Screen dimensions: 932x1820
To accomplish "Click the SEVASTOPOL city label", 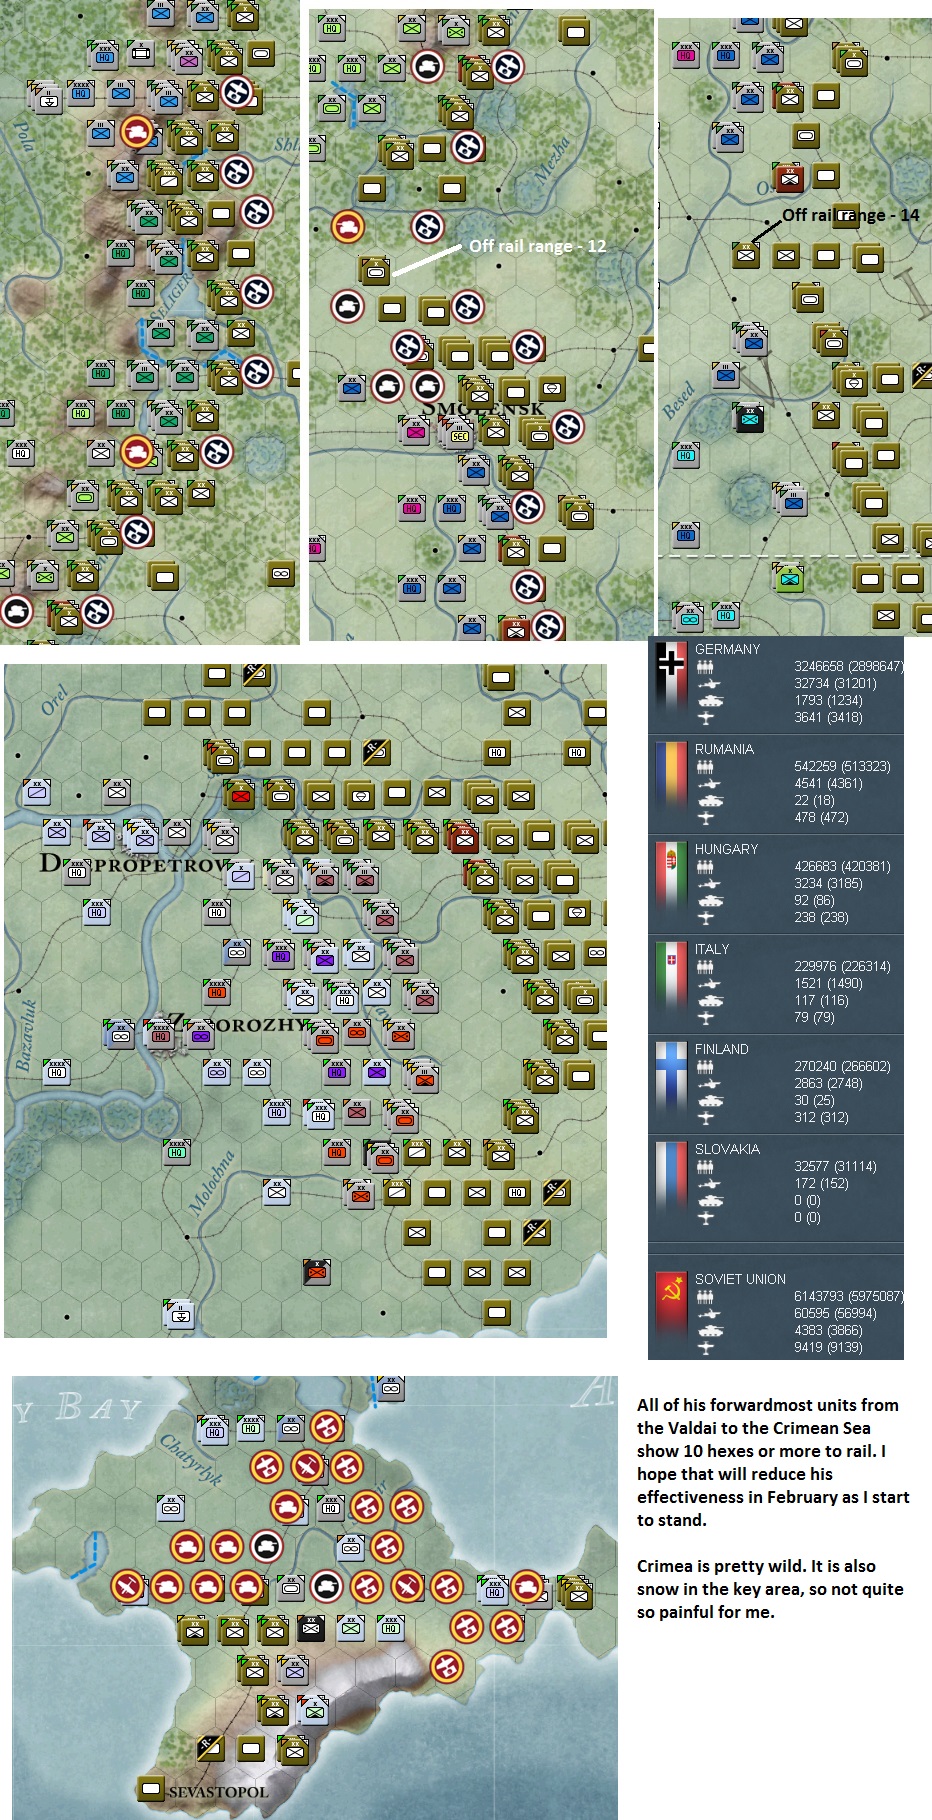I will pos(218,1791).
